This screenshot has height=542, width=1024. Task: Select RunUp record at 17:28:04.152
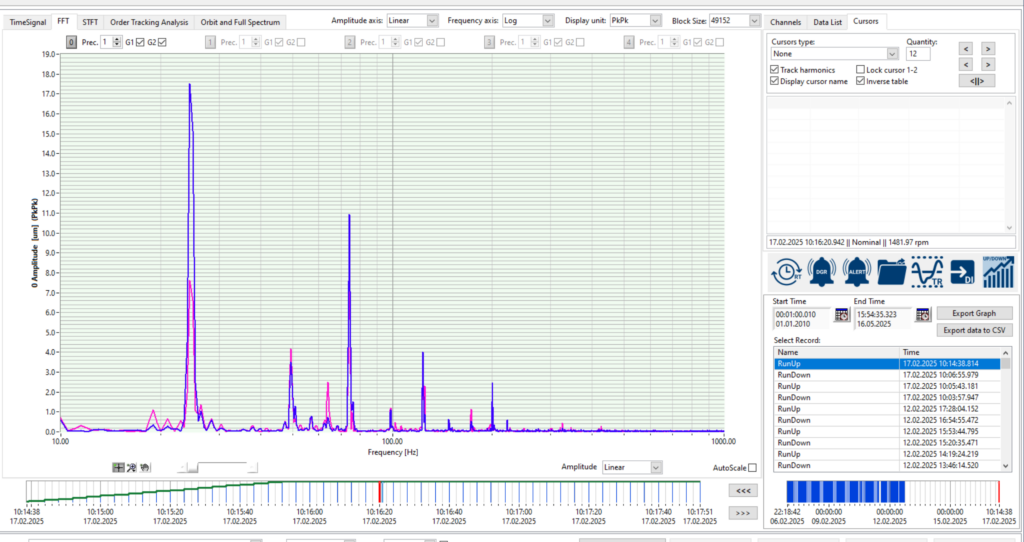tap(887, 409)
